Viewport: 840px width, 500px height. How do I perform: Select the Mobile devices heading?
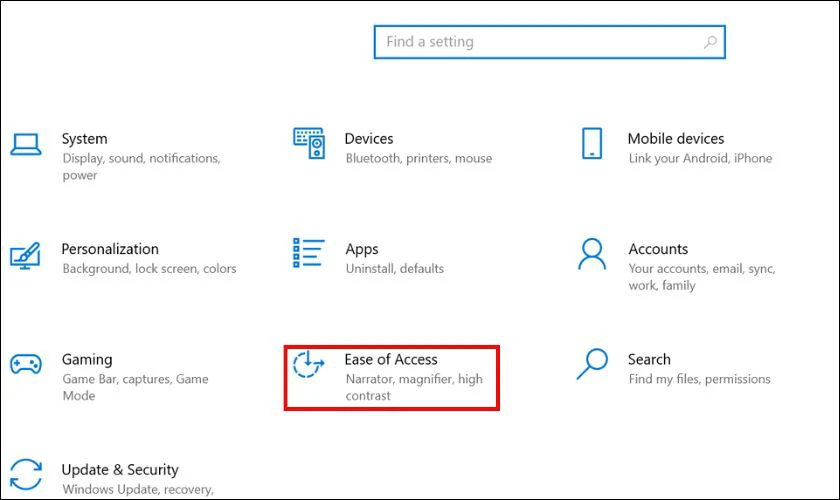click(675, 139)
